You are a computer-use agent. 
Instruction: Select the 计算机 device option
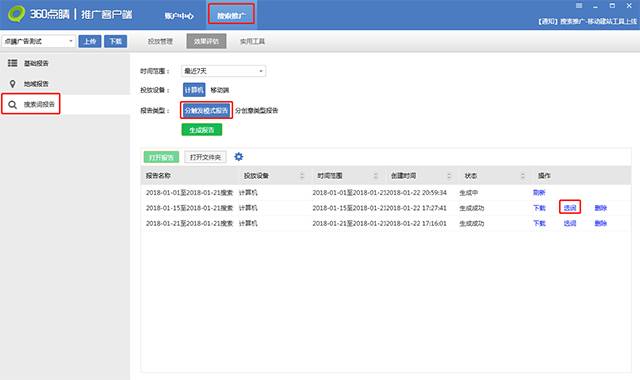tap(194, 90)
